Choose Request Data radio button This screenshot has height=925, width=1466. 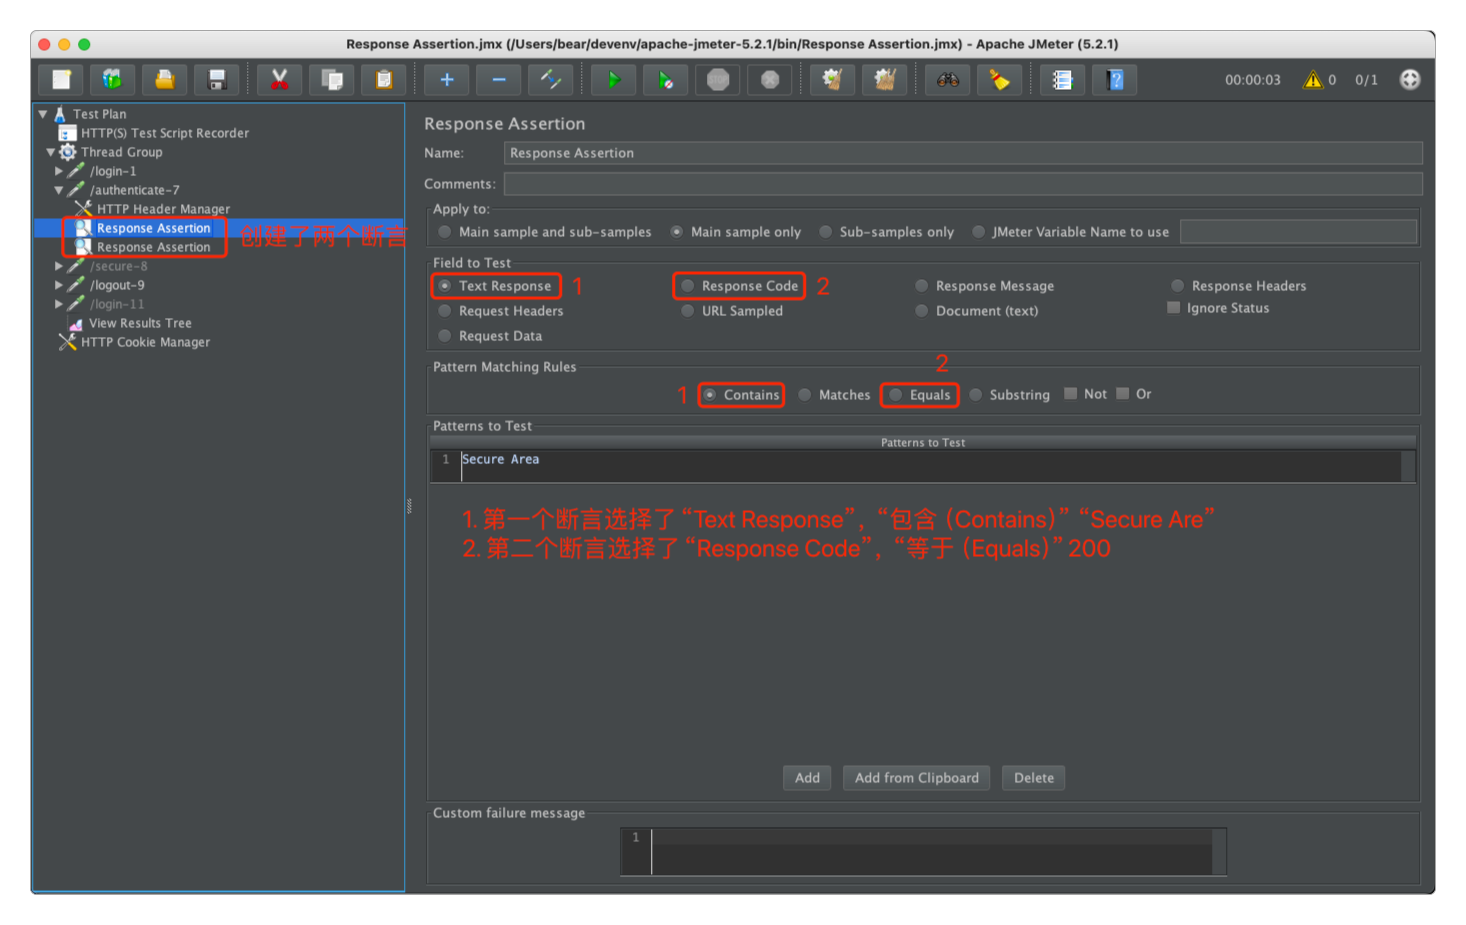click(490, 336)
